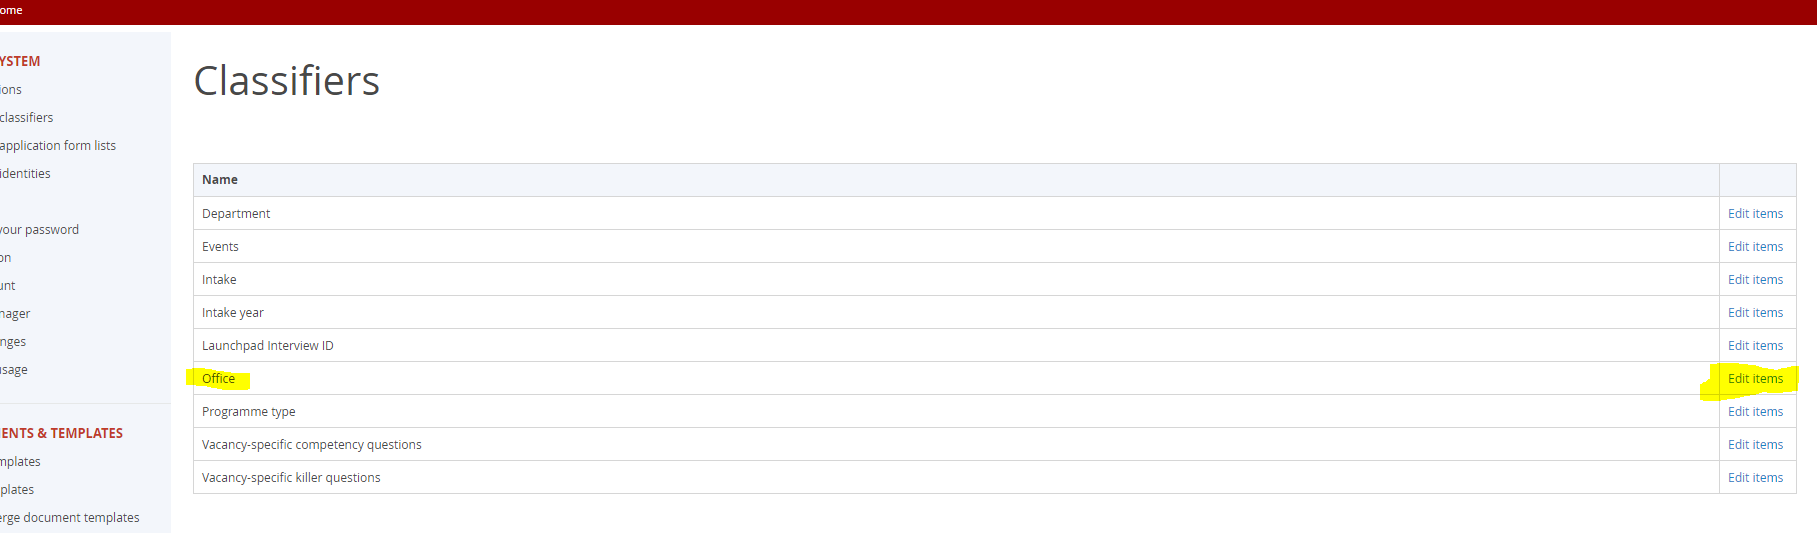Select application form lists in sidebar
The width and height of the screenshot is (1817, 533).
click(x=58, y=146)
